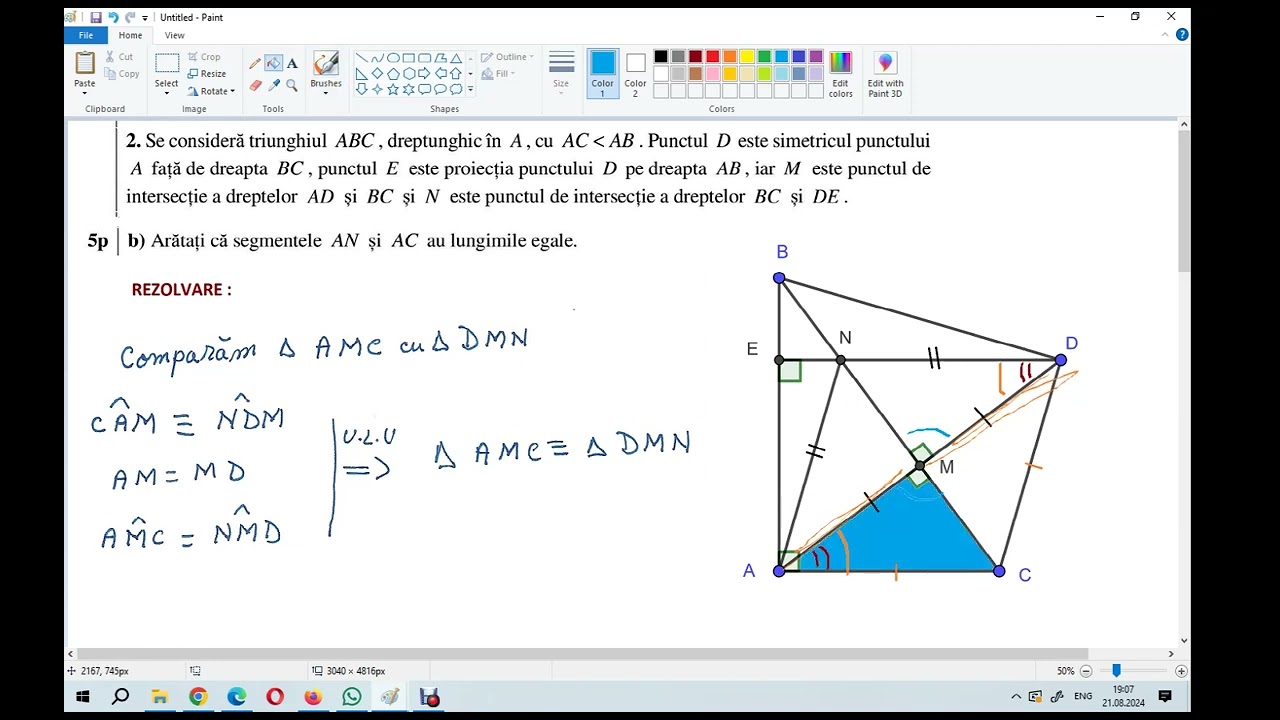Open the File menu
The height and width of the screenshot is (720, 1280).
86,35
